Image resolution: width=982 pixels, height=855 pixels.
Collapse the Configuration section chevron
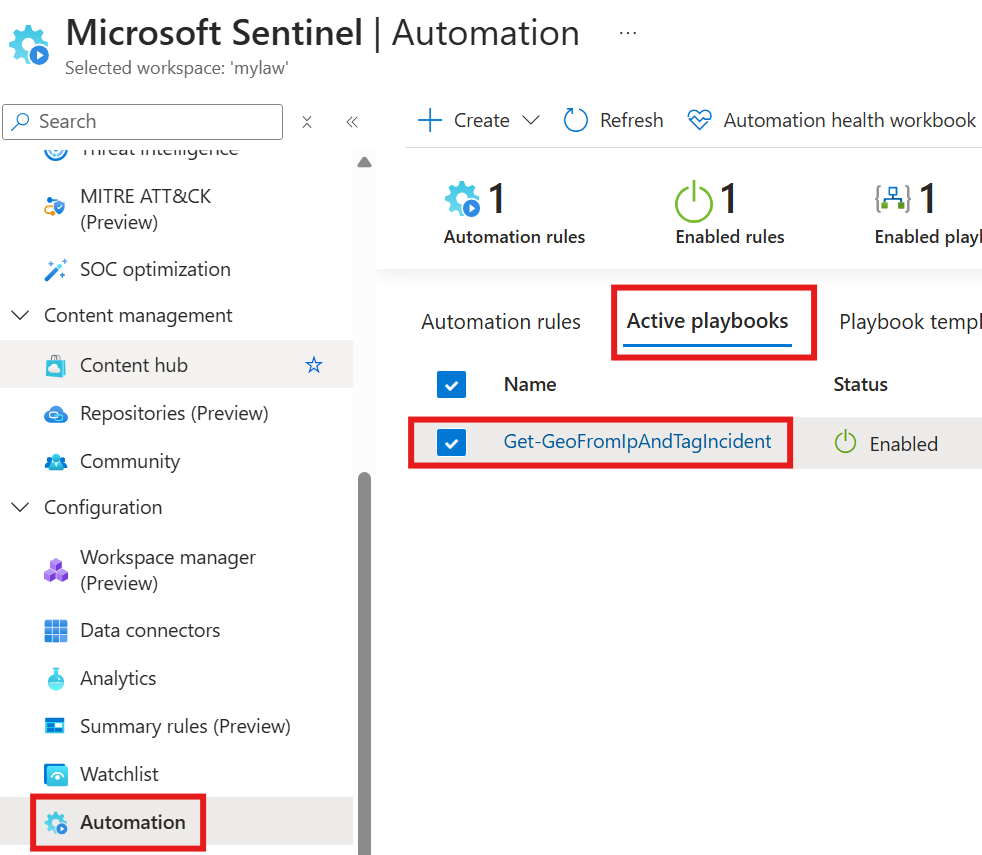point(20,507)
